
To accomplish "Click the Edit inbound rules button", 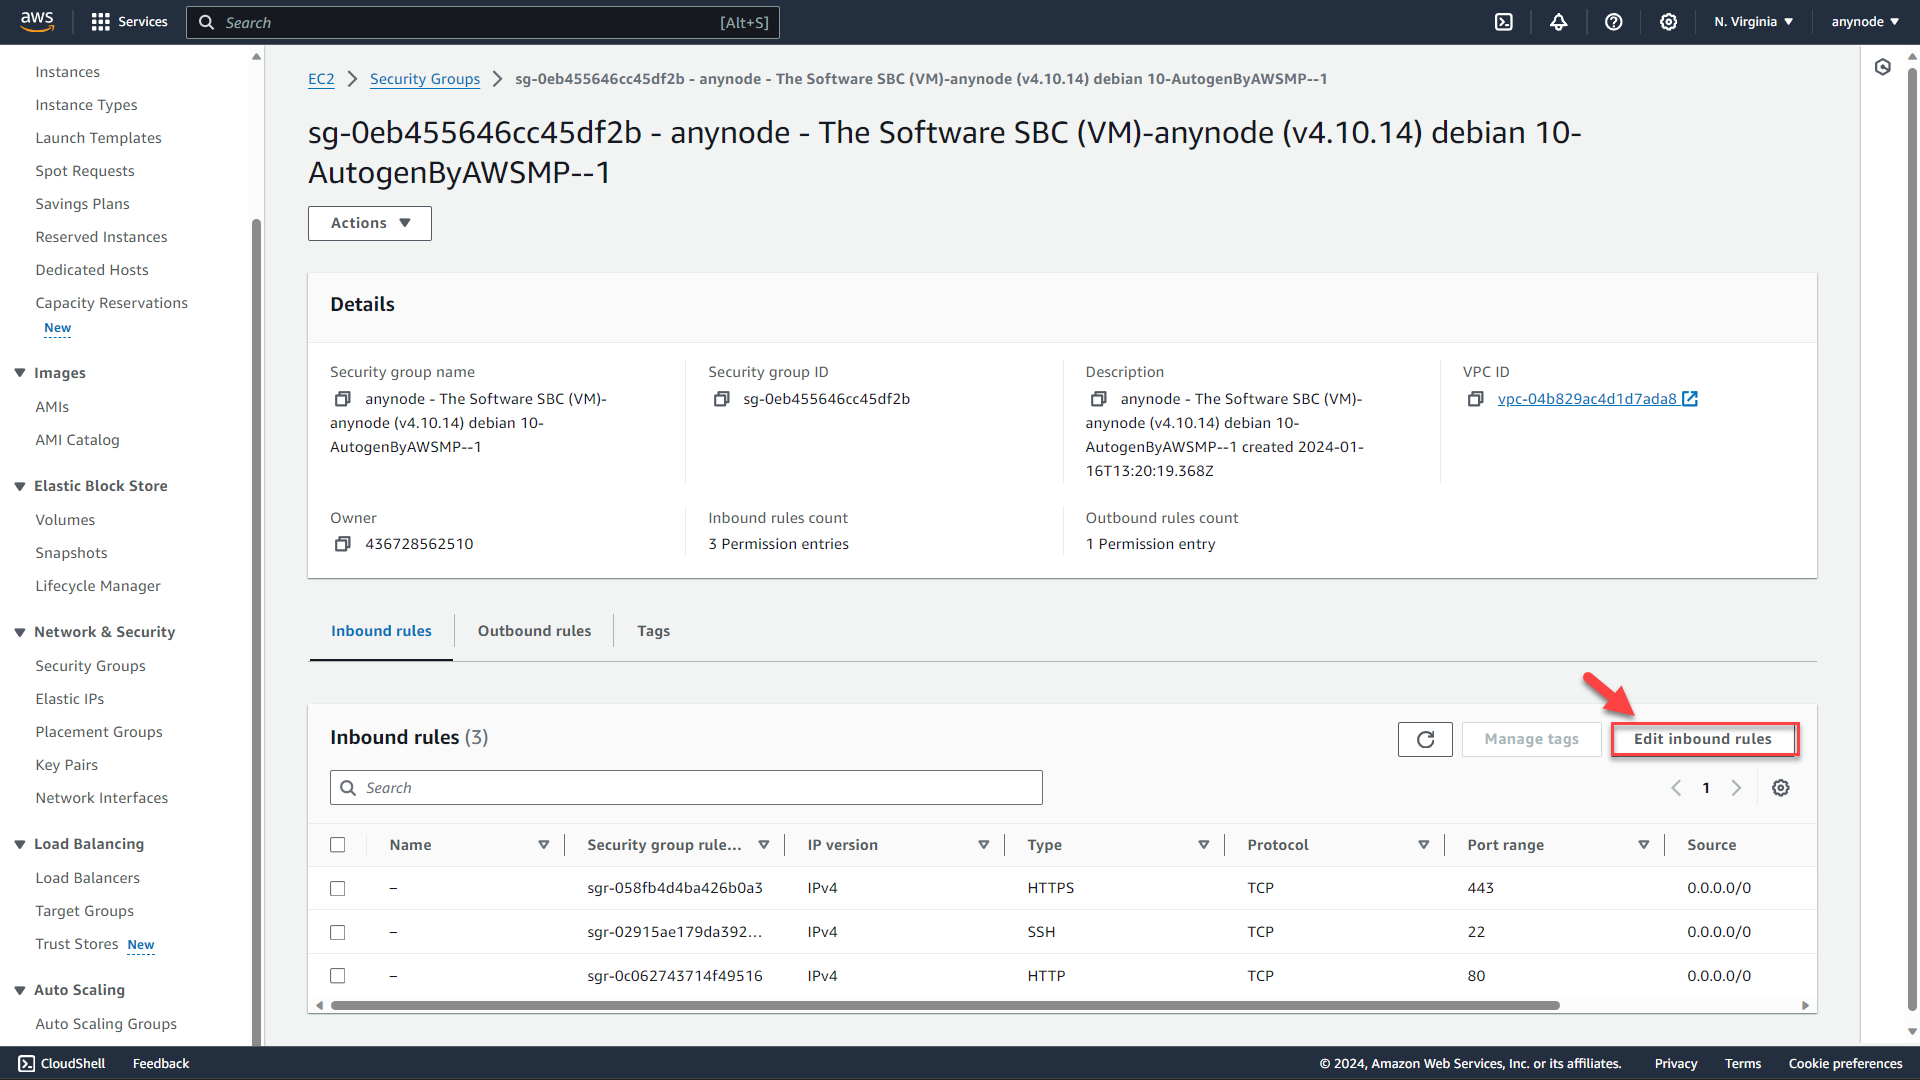I will click(x=1703, y=739).
